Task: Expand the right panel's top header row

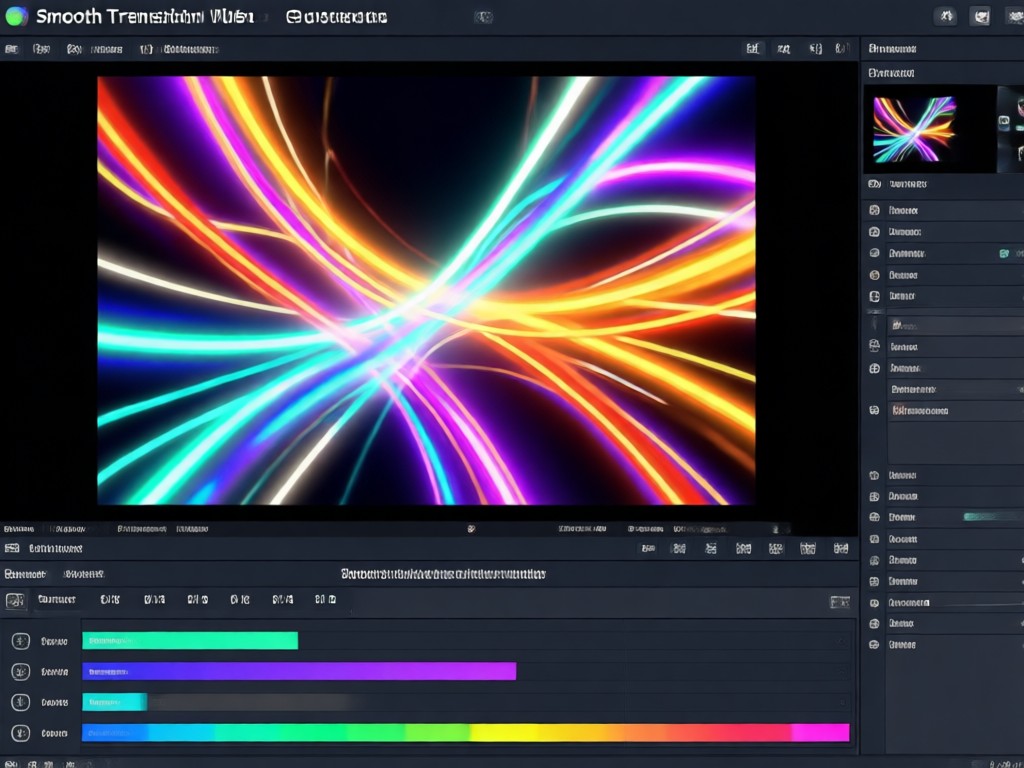Action: click(943, 49)
